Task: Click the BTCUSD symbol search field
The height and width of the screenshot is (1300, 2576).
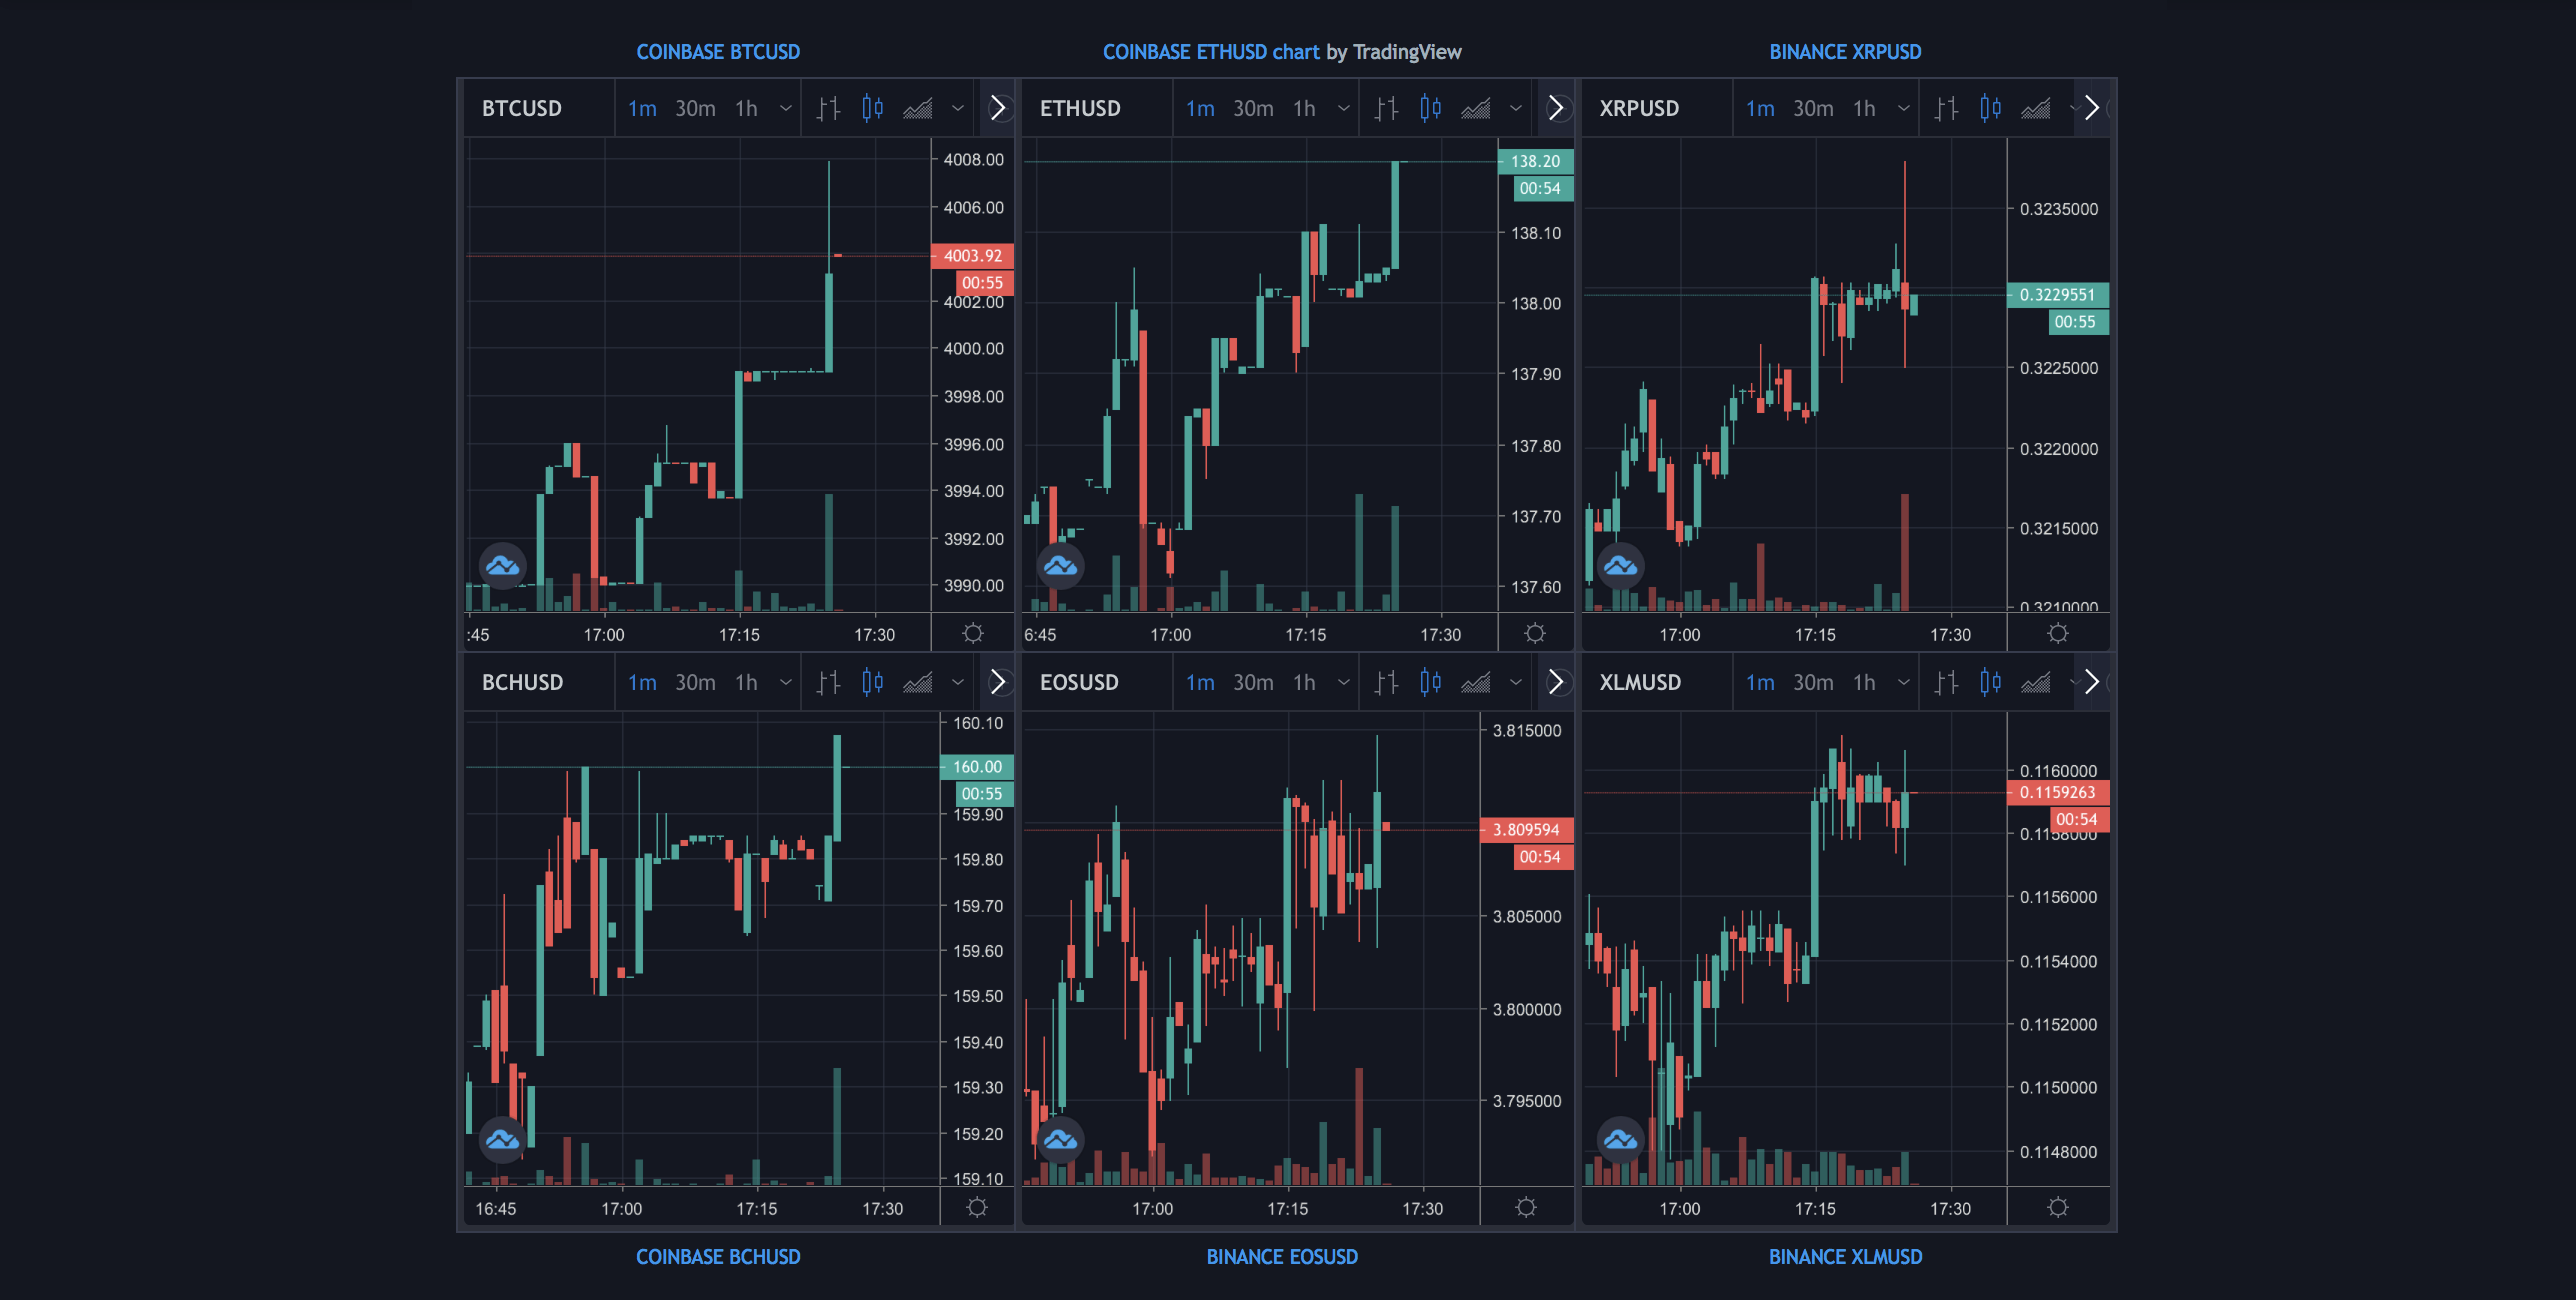Action: click(x=540, y=108)
